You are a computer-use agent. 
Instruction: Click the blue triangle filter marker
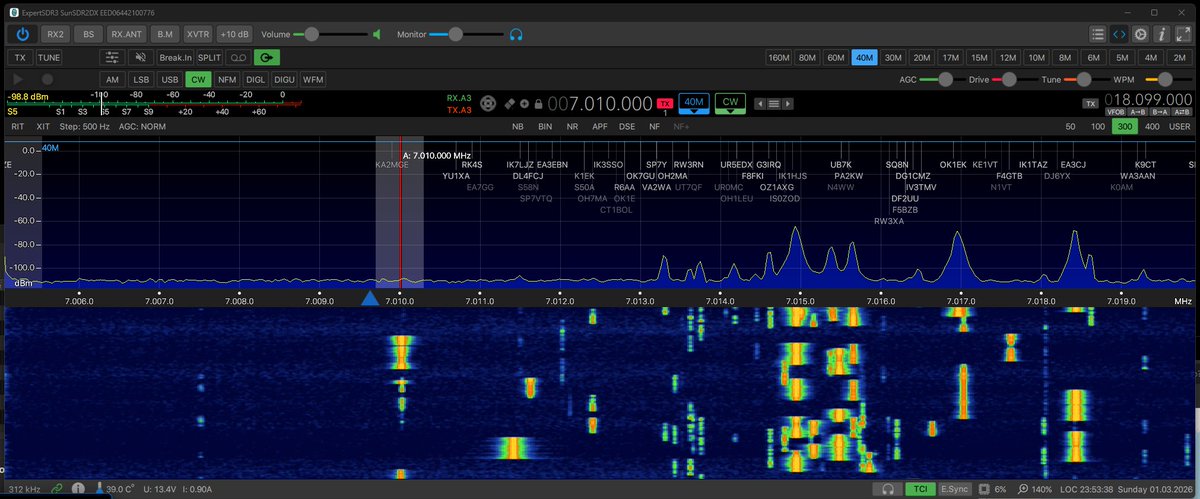pyautogui.click(x=369, y=297)
